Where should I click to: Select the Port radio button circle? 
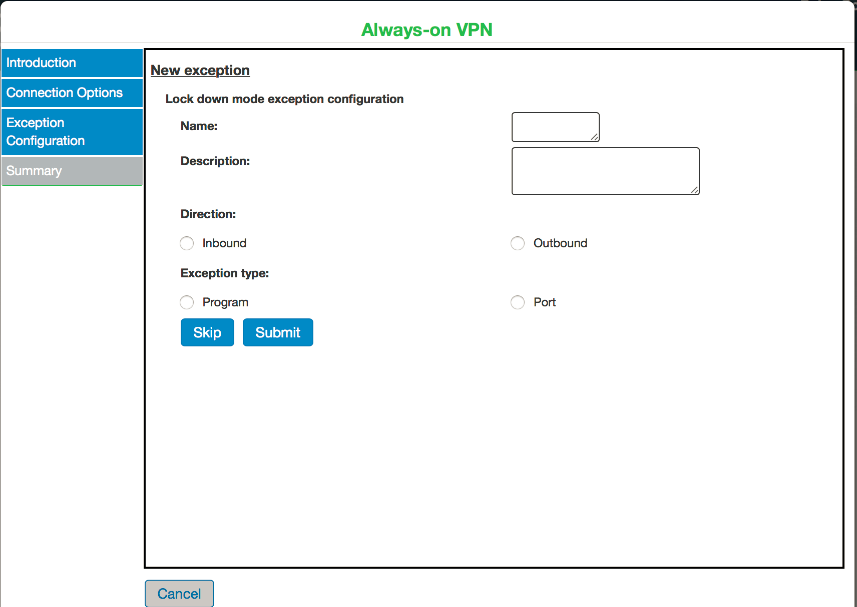517,302
